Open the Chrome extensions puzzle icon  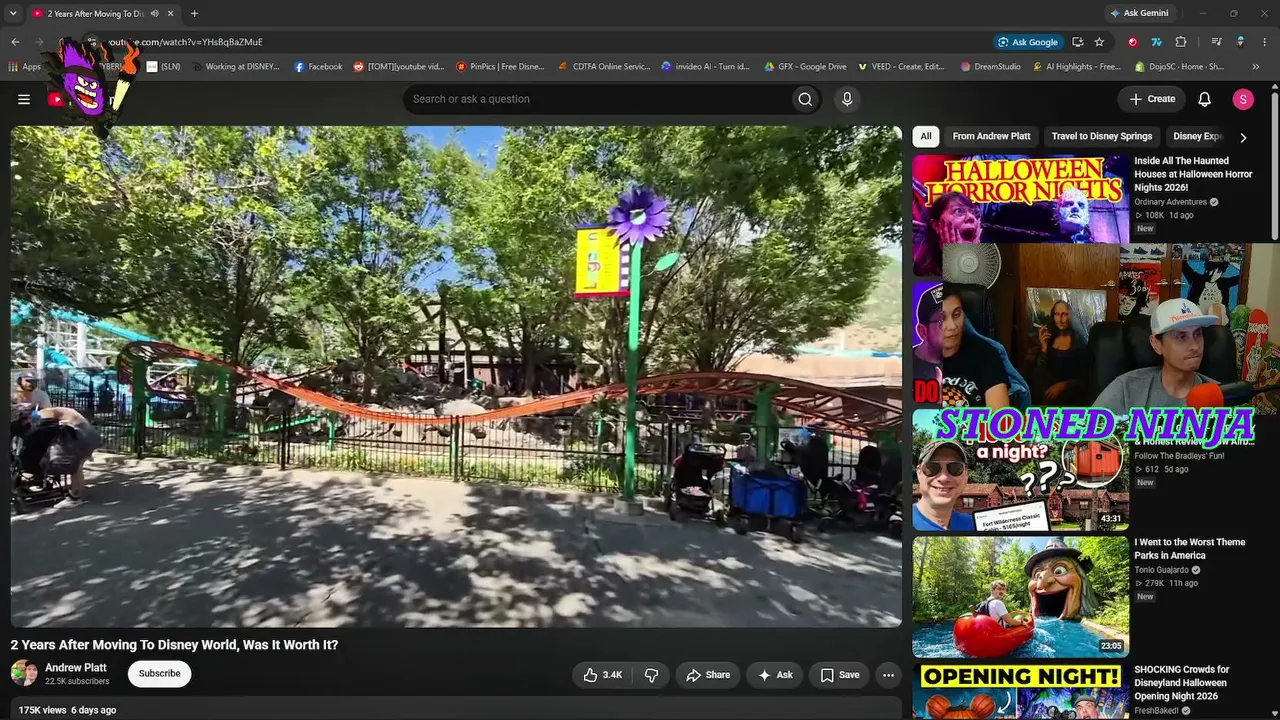[1181, 42]
